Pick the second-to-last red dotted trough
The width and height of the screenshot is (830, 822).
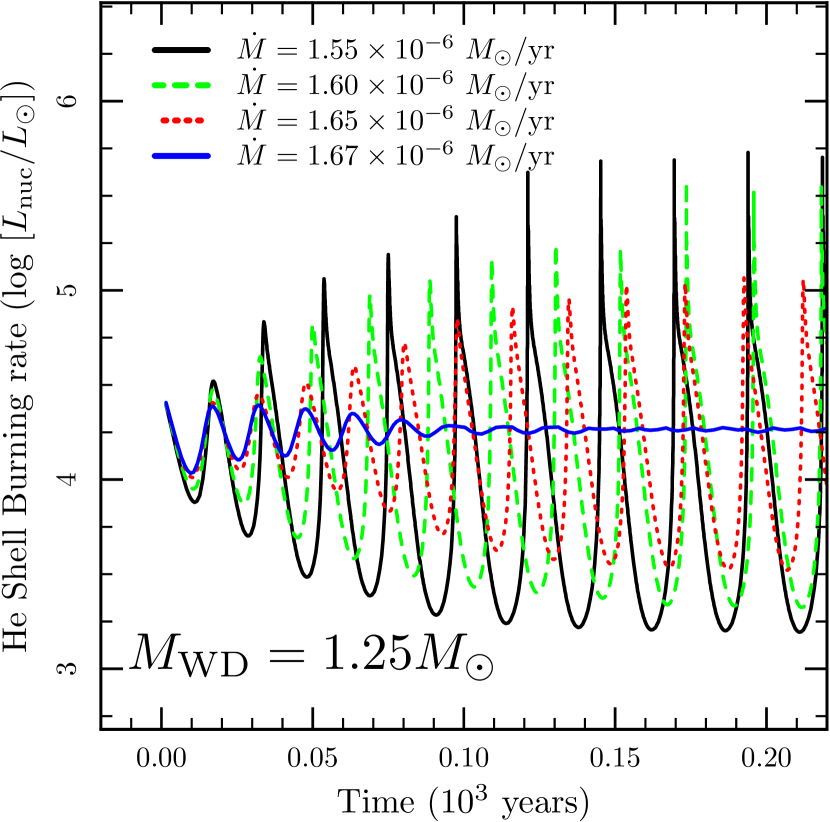pos(729,567)
